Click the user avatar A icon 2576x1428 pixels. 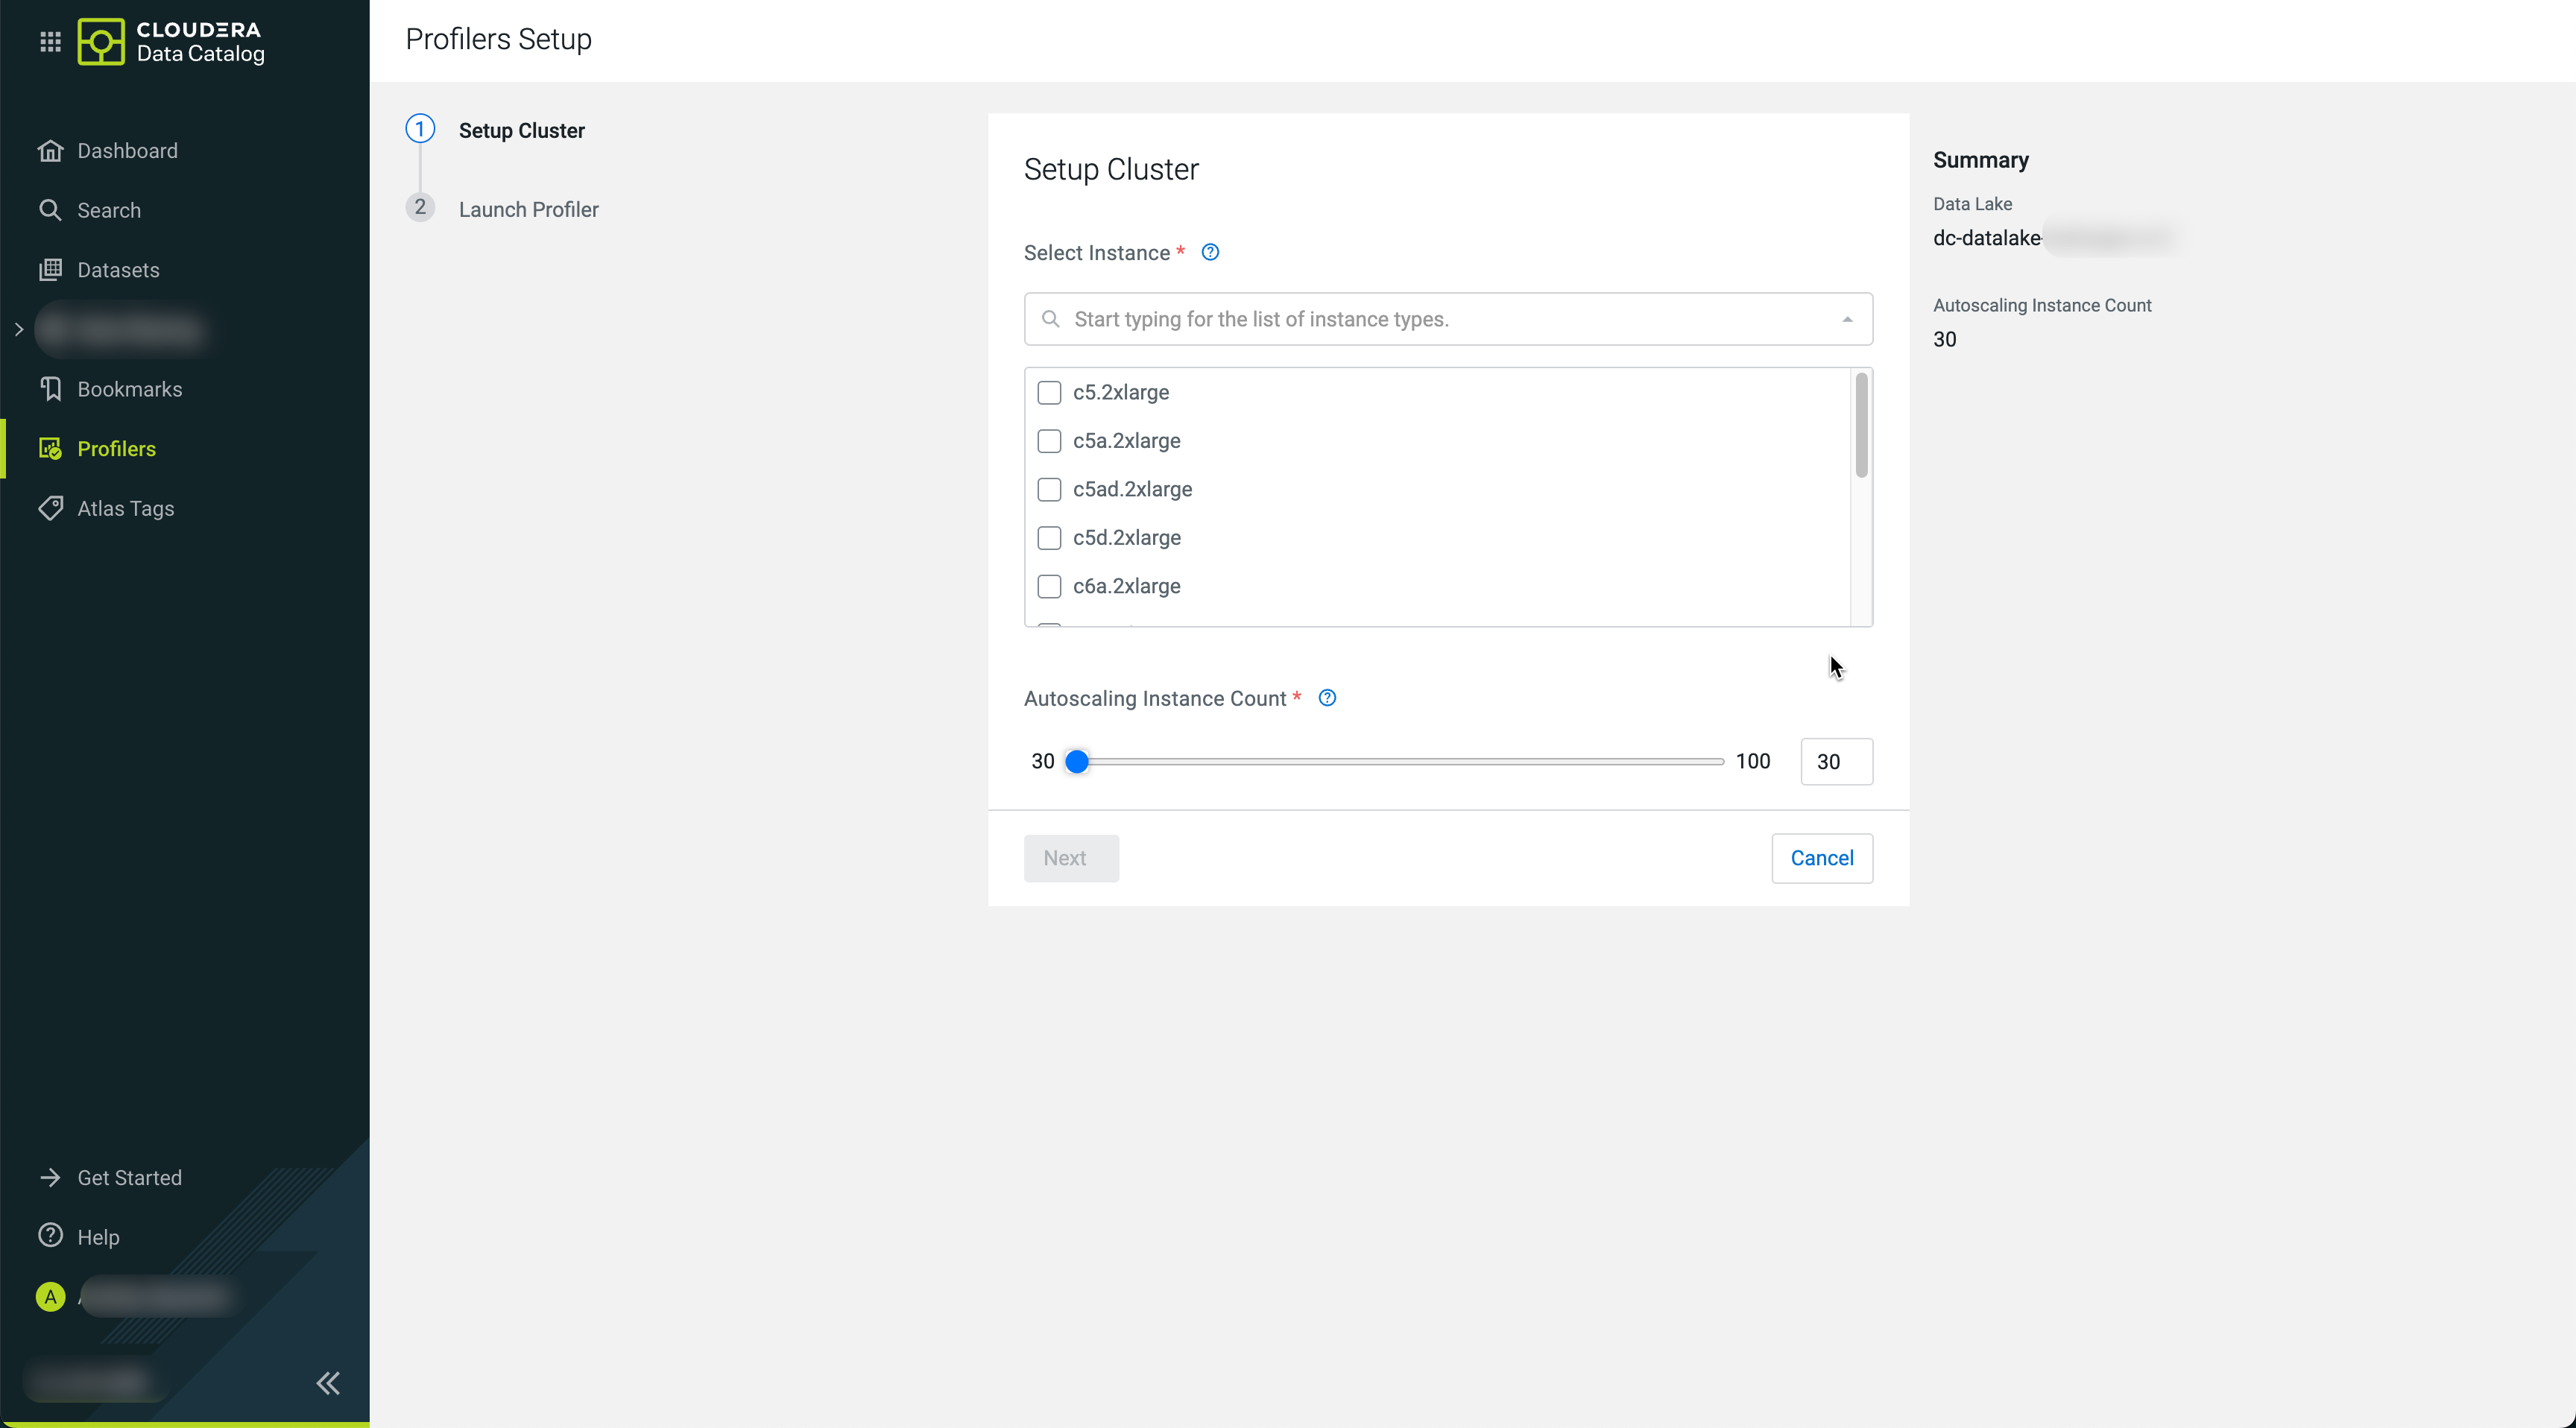[x=50, y=1296]
